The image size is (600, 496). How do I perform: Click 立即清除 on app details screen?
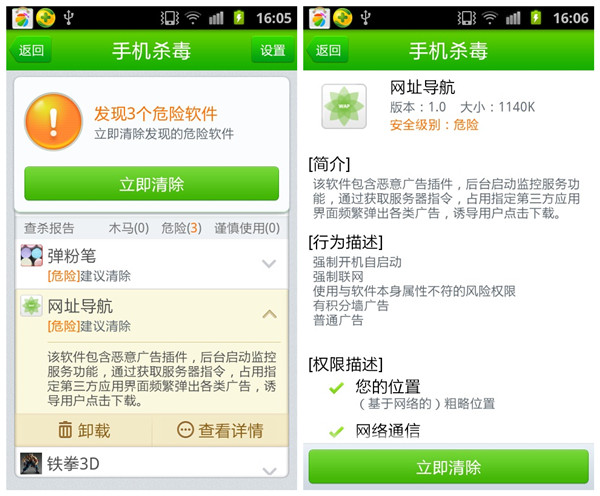448,467
